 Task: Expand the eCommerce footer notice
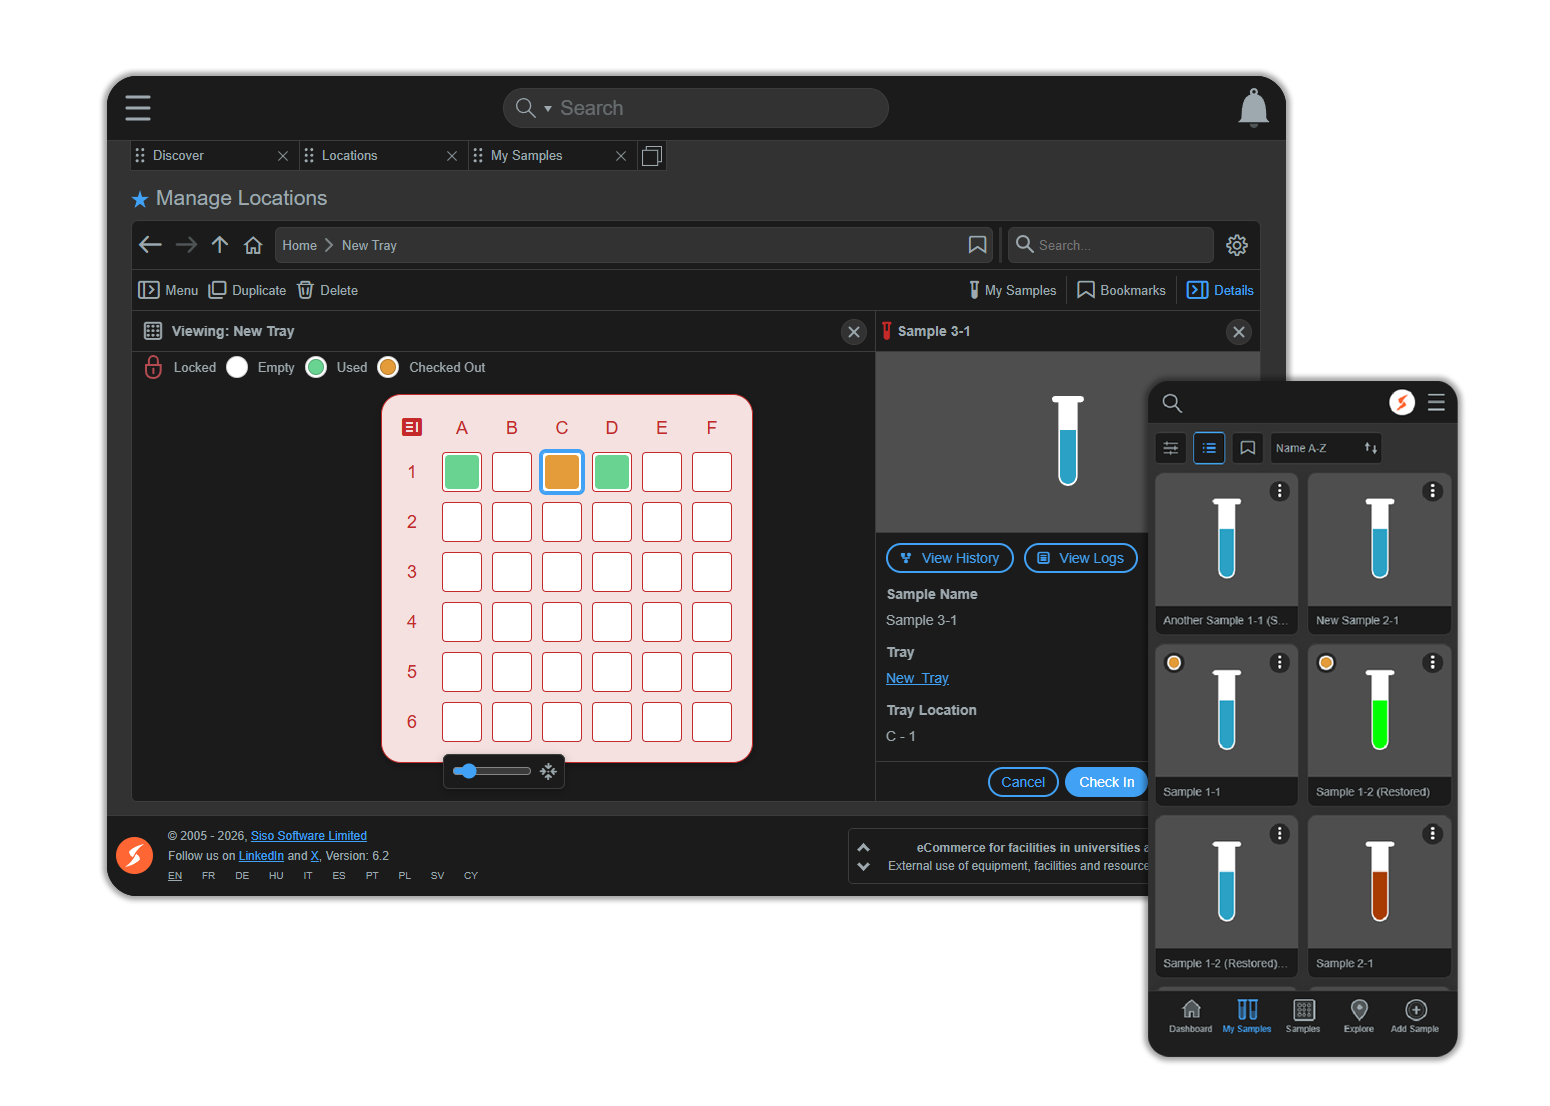click(x=862, y=847)
